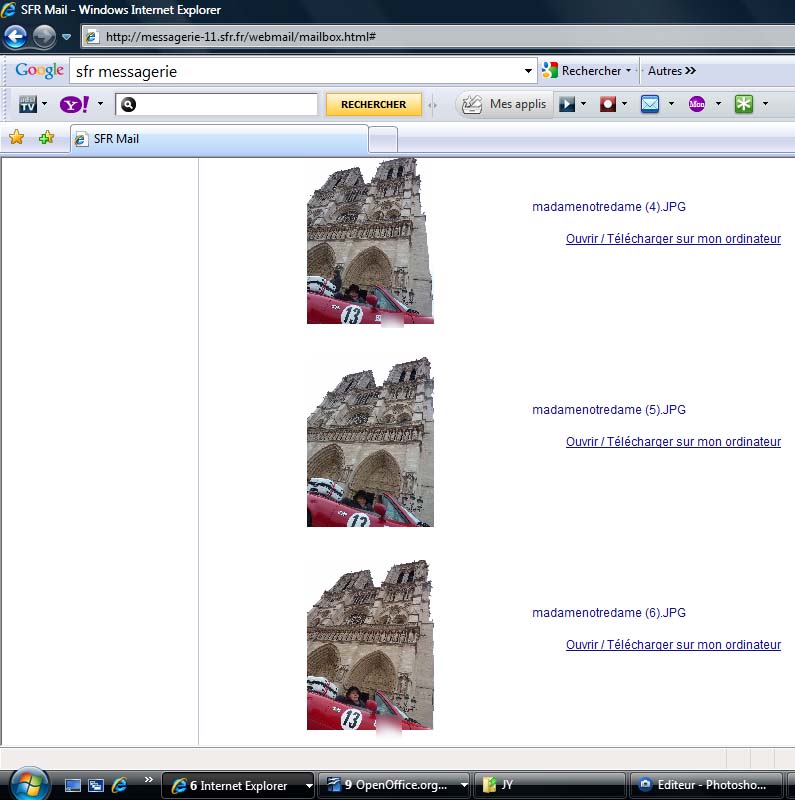This screenshot has height=800, width=795.
Task: Open the Yahoo! logo dropdown arrow
Action: pos(101,104)
